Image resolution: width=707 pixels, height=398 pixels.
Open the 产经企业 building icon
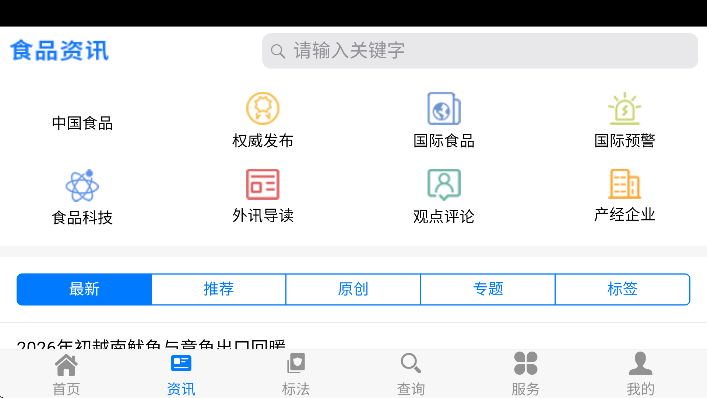(x=624, y=184)
